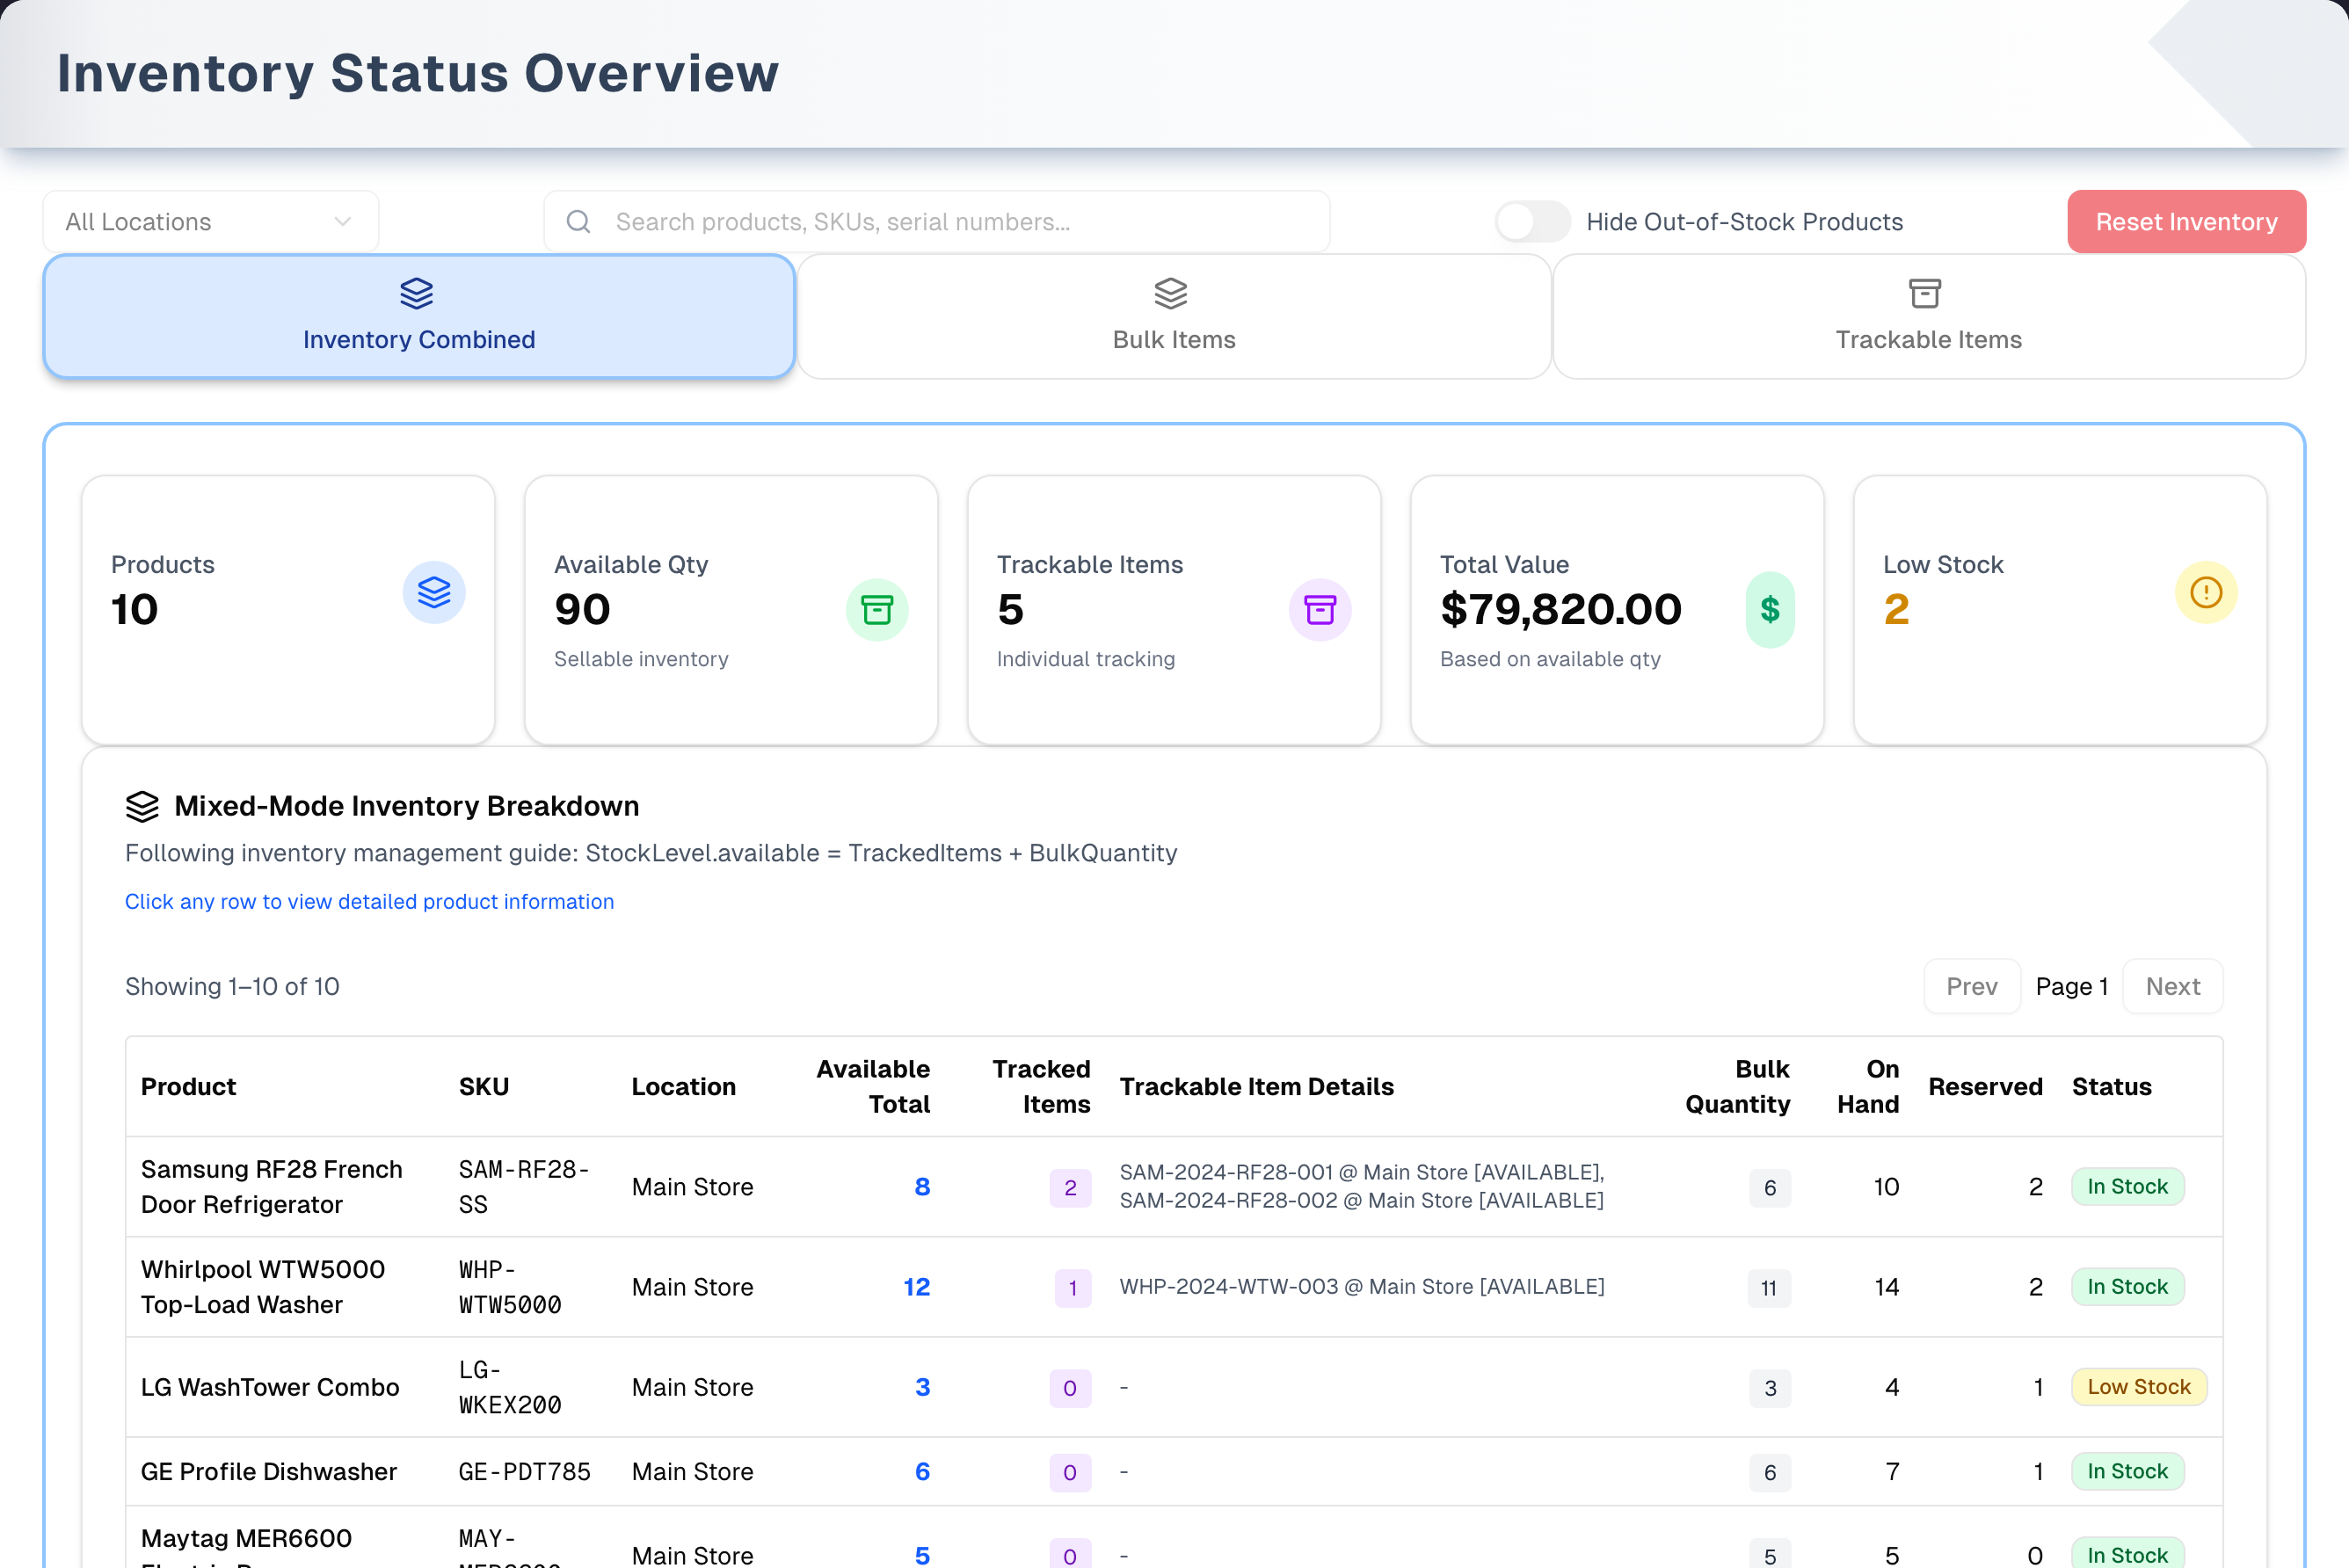Click SKU LG-WKEX200 cell
The image size is (2349, 1568).
(510, 1388)
